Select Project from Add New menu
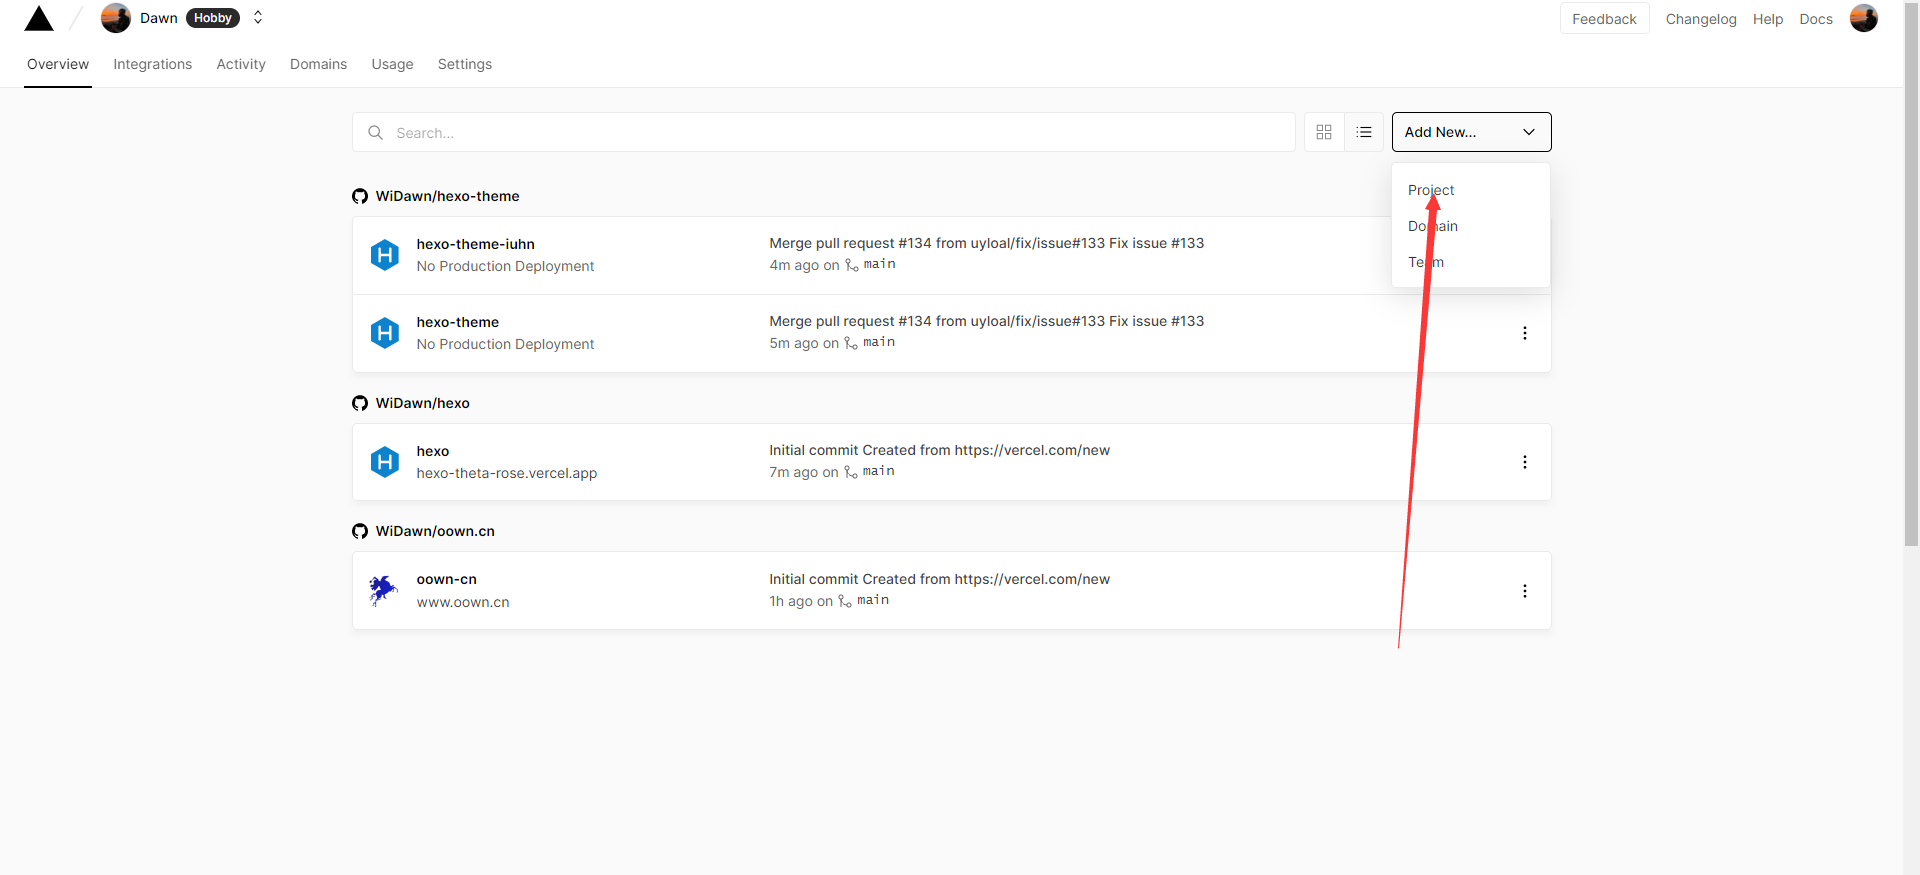The height and width of the screenshot is (875, 1920). click(1431, 190)
